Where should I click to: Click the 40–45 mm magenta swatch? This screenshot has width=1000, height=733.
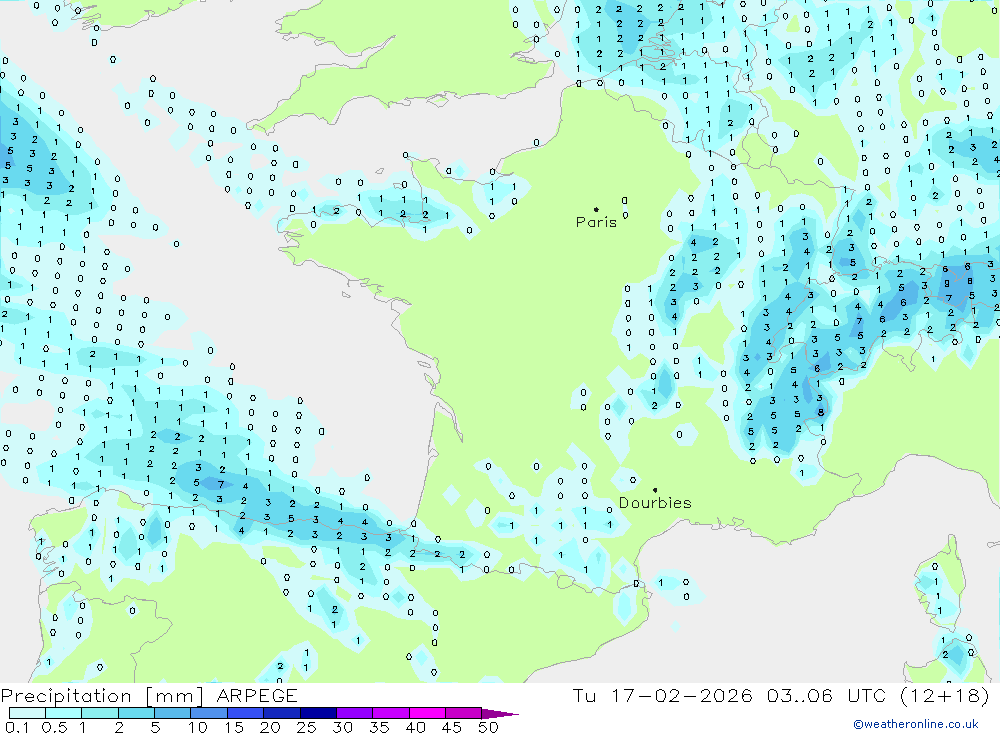(427, 713)
